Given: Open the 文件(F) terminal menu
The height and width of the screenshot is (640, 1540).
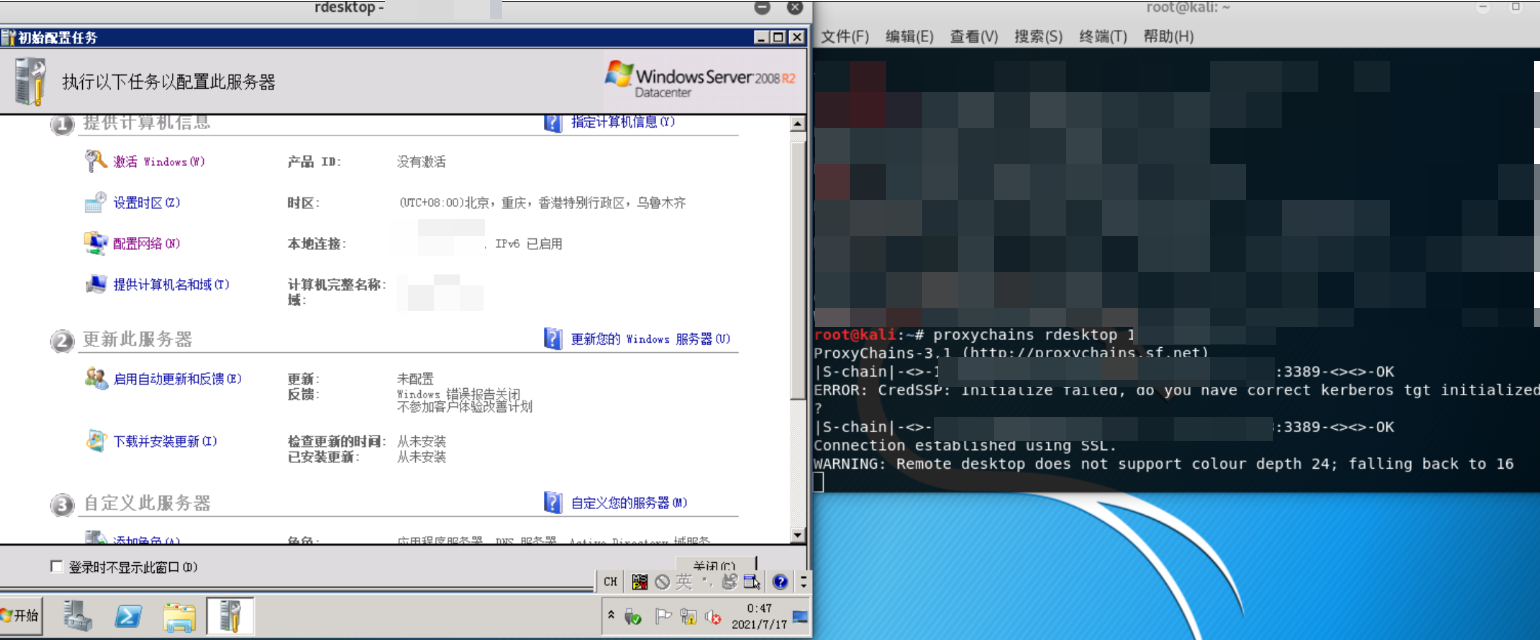Looking at the screenshot, I should point(845,36).
